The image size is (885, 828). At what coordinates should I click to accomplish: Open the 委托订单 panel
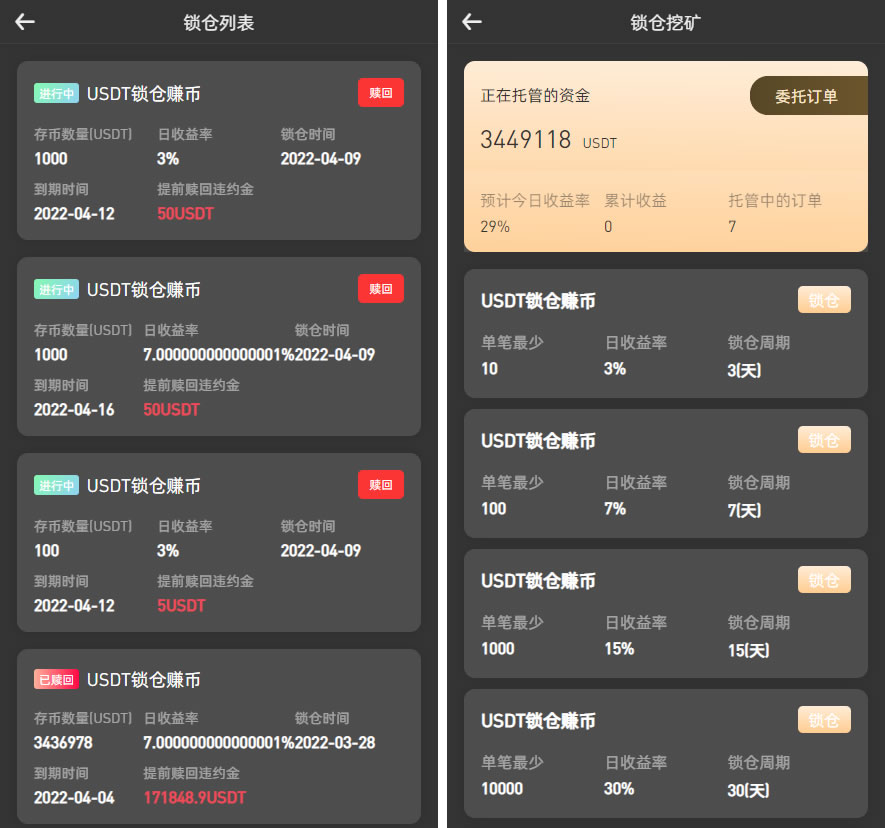pos(810,96)
